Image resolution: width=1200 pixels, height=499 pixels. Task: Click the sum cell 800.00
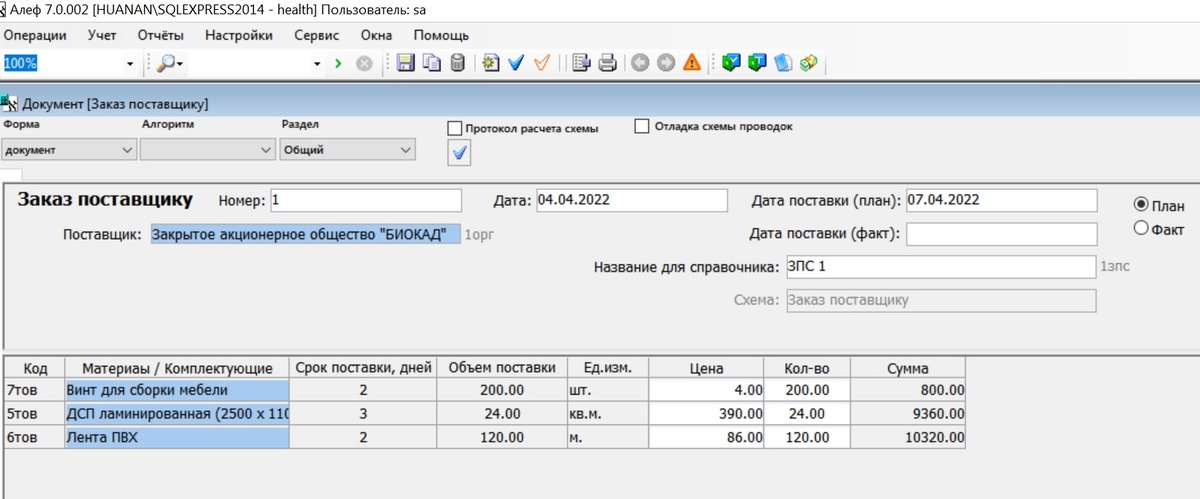pyautogui.click(x=907, y=390)
